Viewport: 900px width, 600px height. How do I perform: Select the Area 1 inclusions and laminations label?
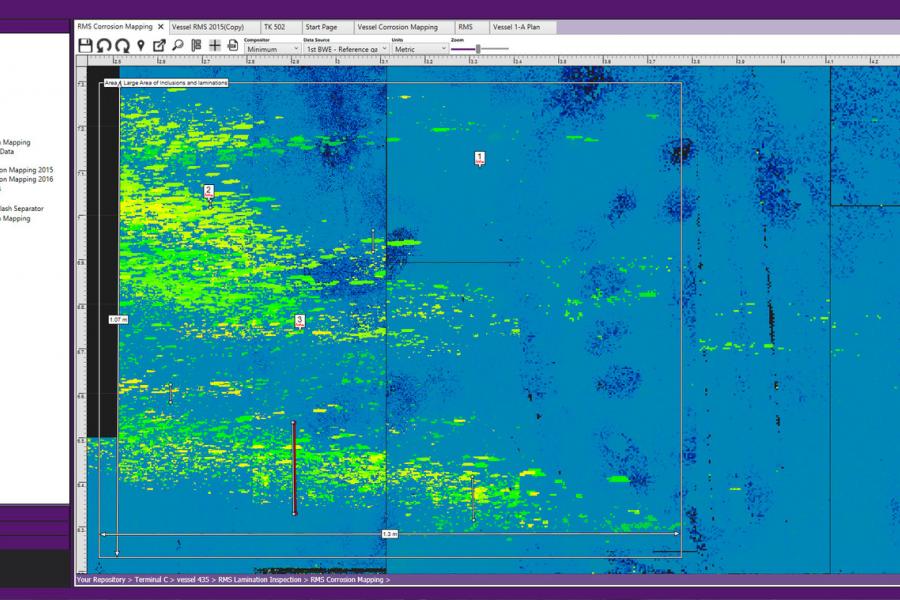pyautogui.click(x=166, y=83)
